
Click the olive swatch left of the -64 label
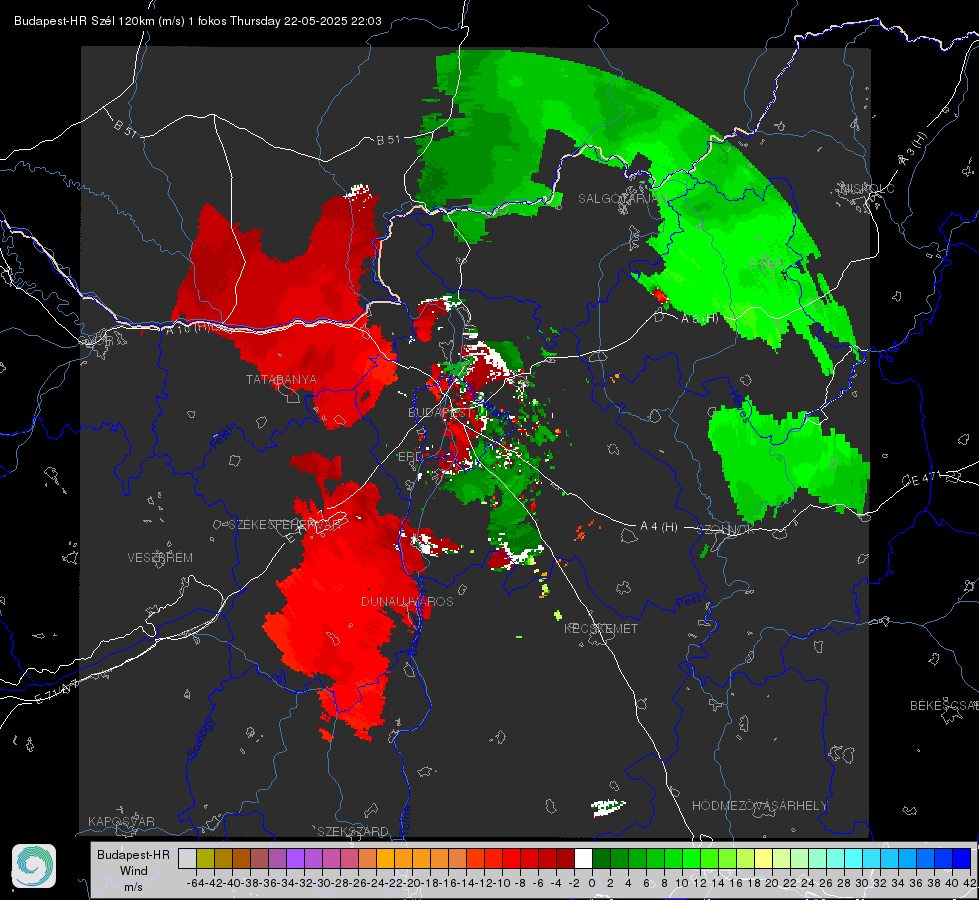click(205, 859)
